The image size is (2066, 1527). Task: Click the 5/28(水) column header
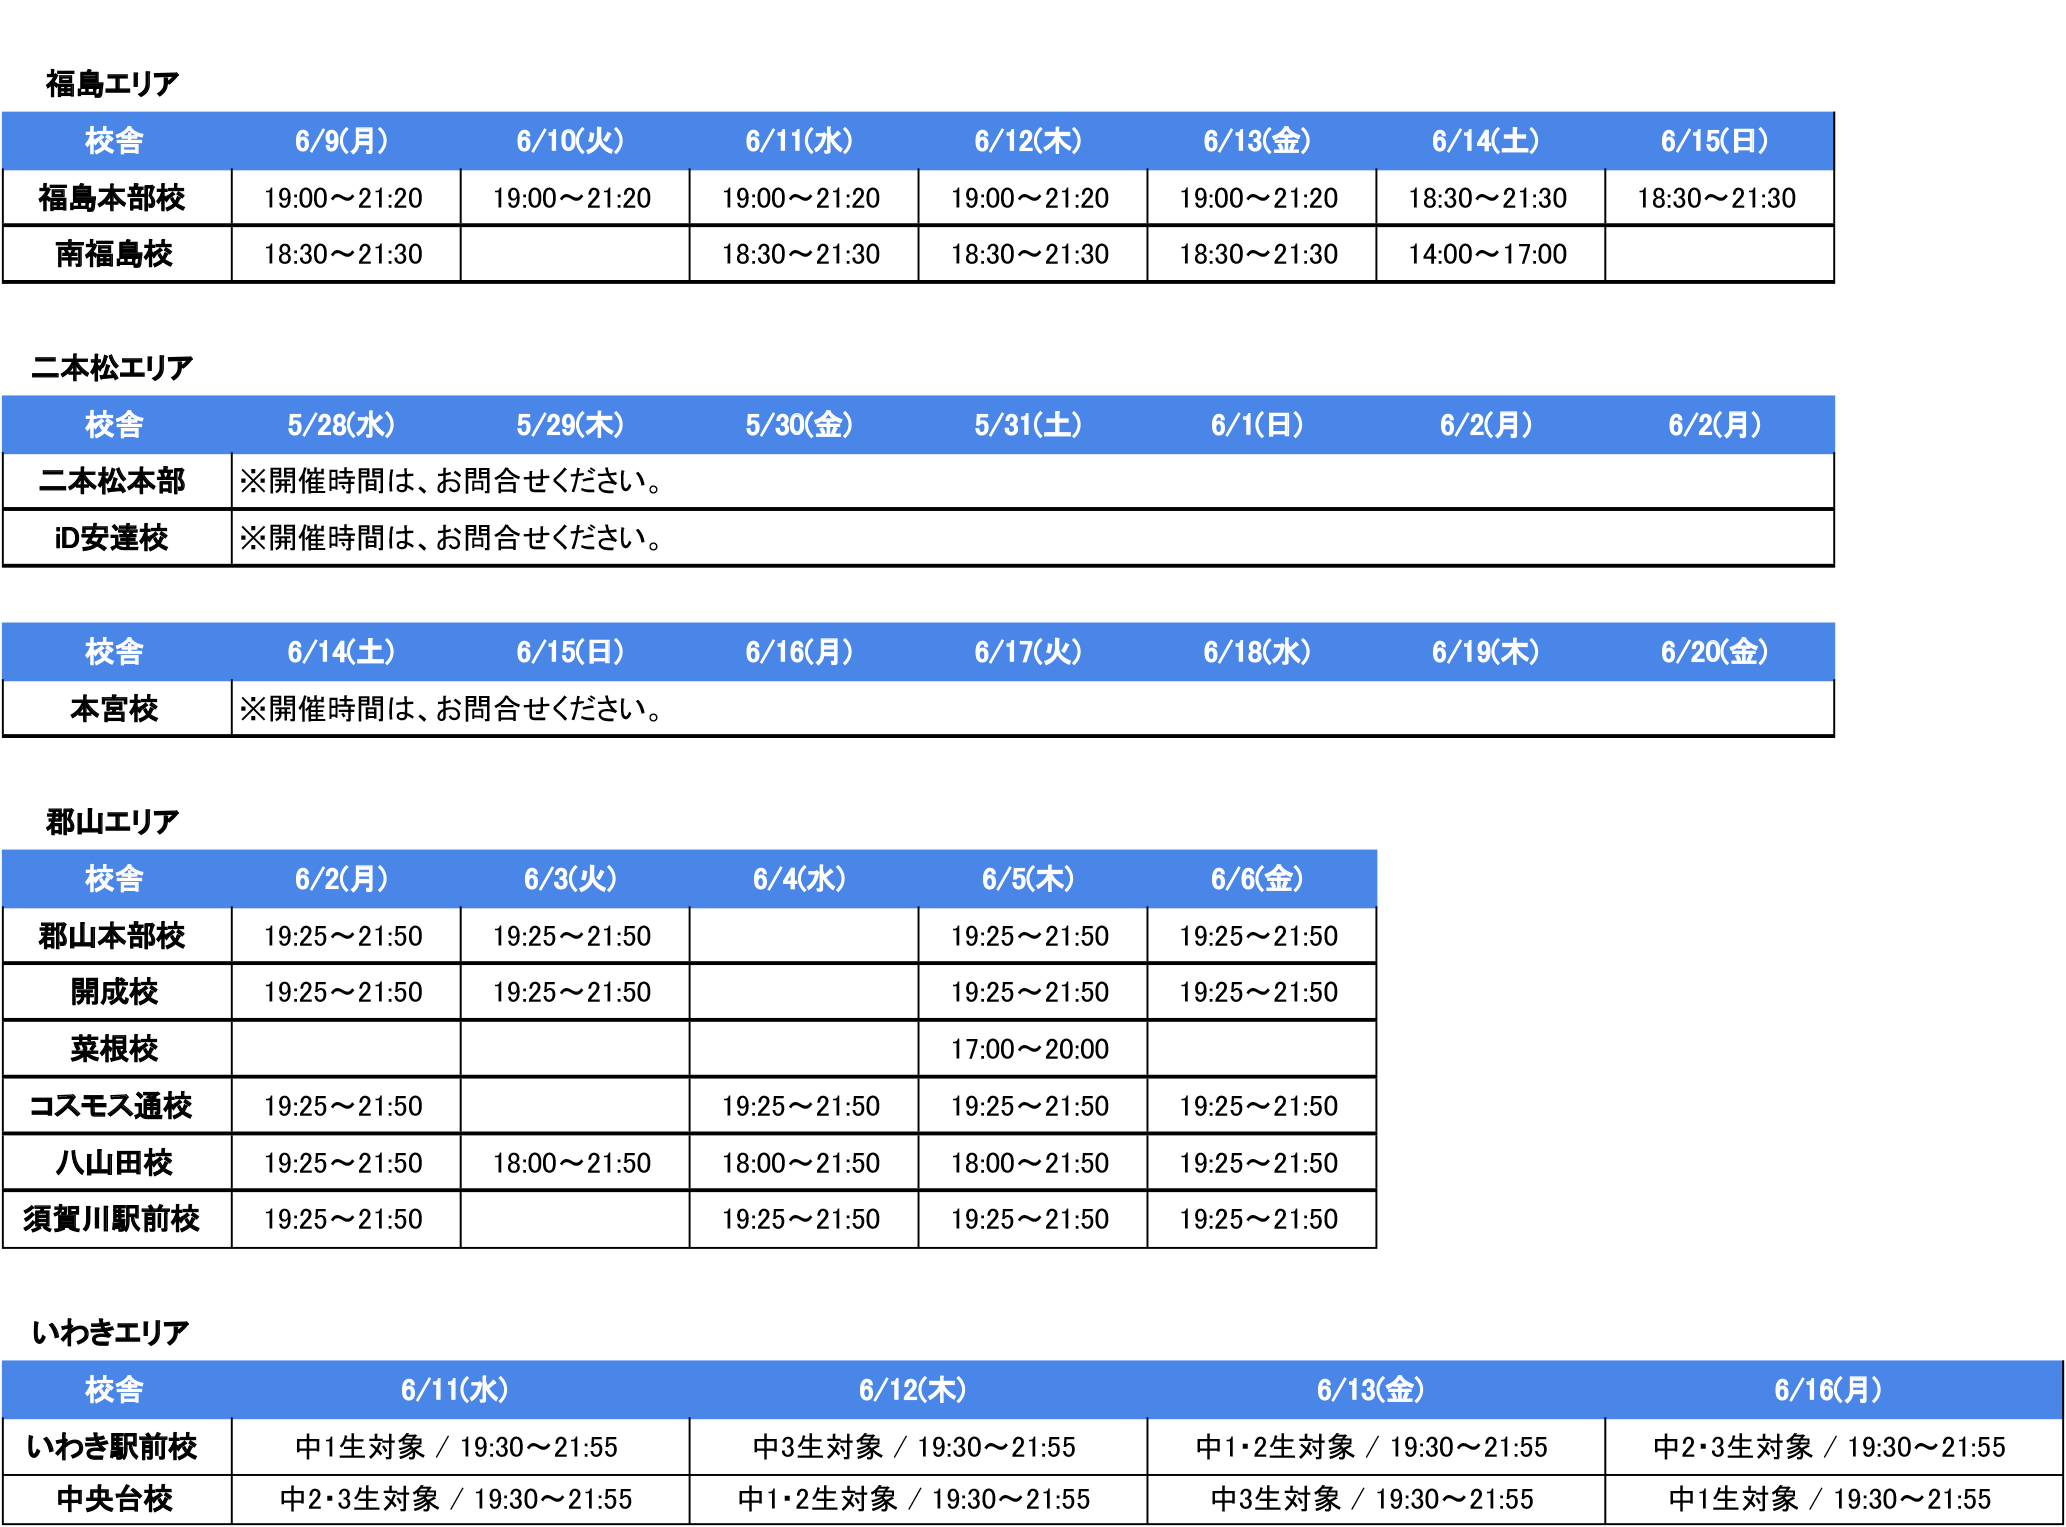coord(342,425)
